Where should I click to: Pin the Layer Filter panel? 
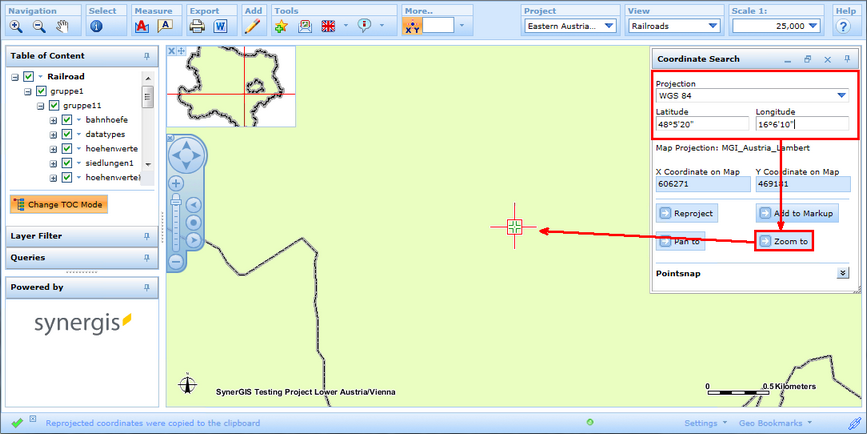pyautogui.click(x=147, y=237)
